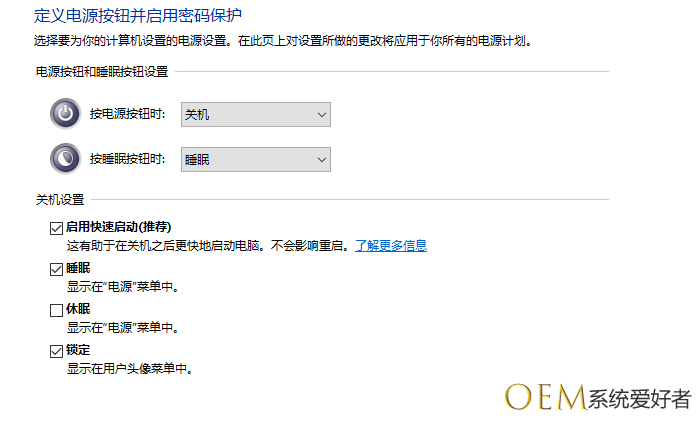Image resolution: width=700 pixels, height=428 pixels.
Task: Click the arrow on the 睡眠 combo box
Action: [322, 159]
